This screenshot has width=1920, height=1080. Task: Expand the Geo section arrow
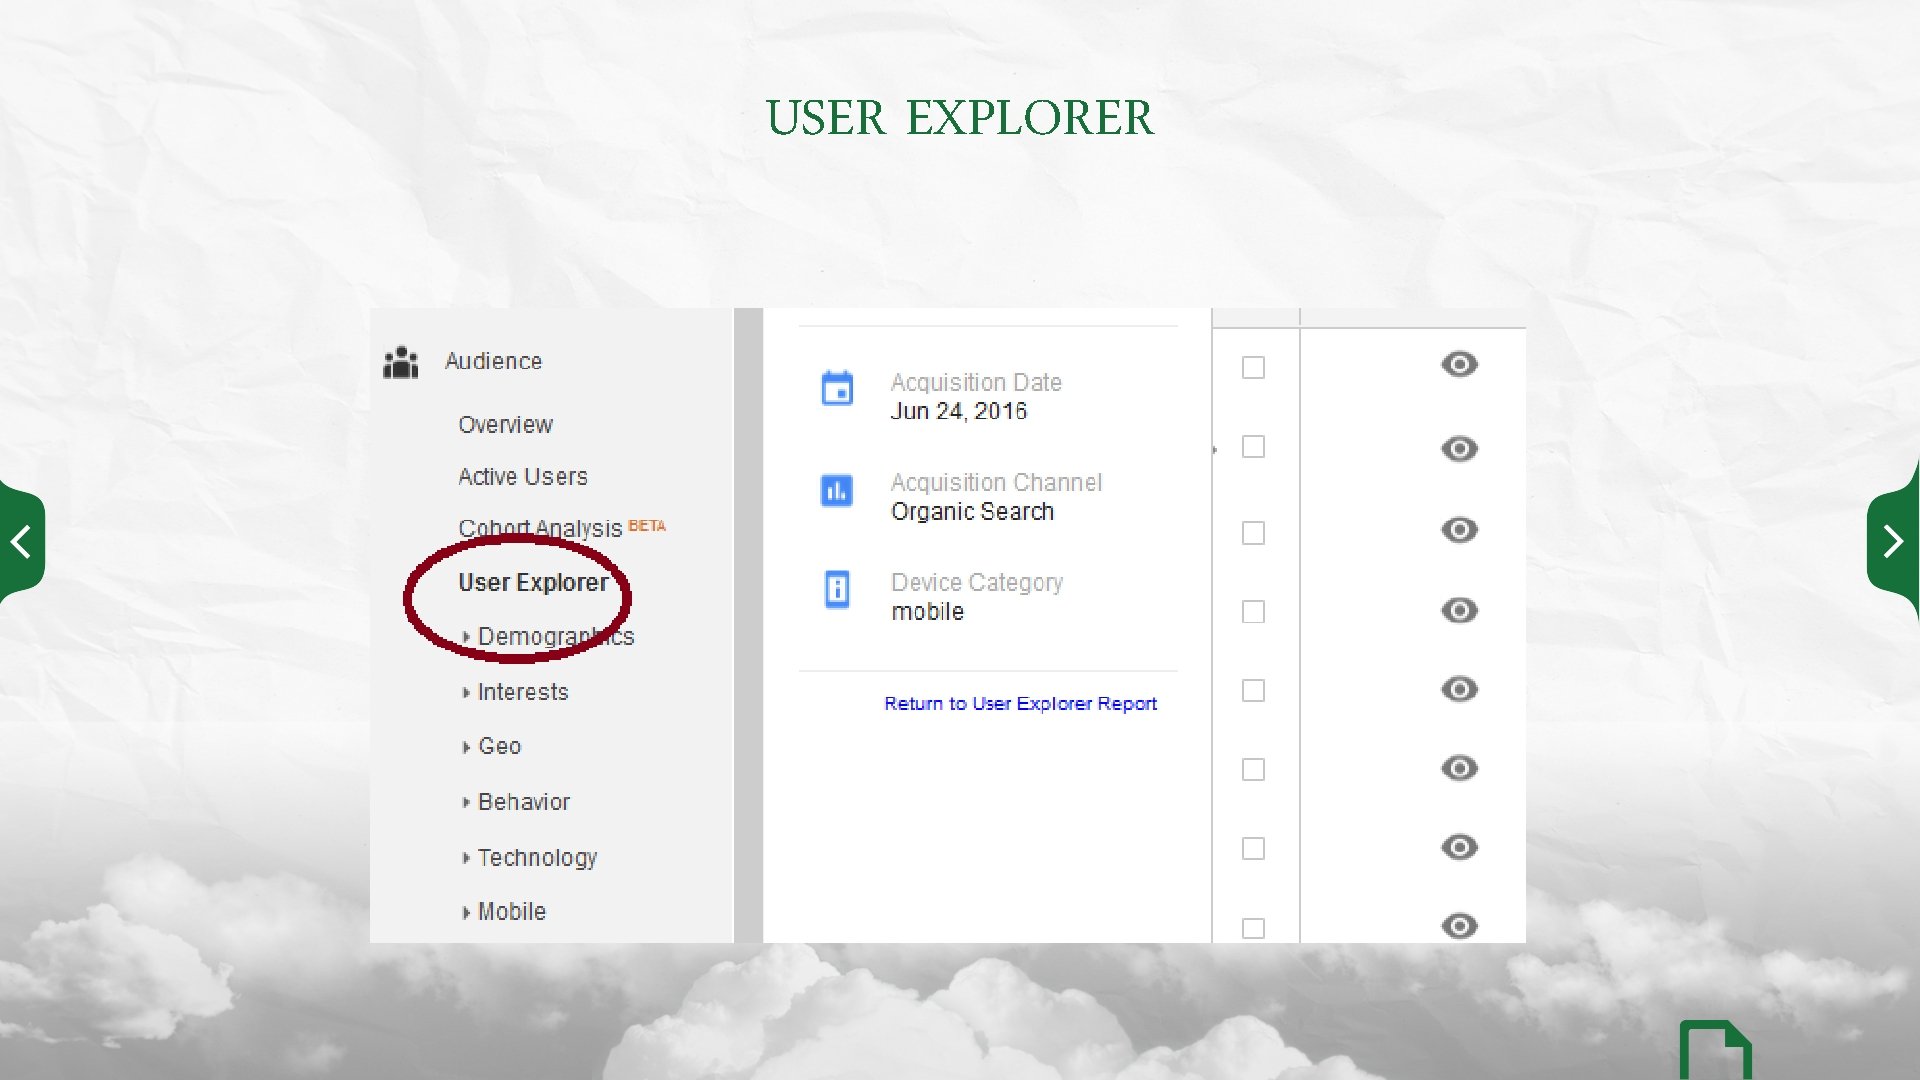click(466, 747)
